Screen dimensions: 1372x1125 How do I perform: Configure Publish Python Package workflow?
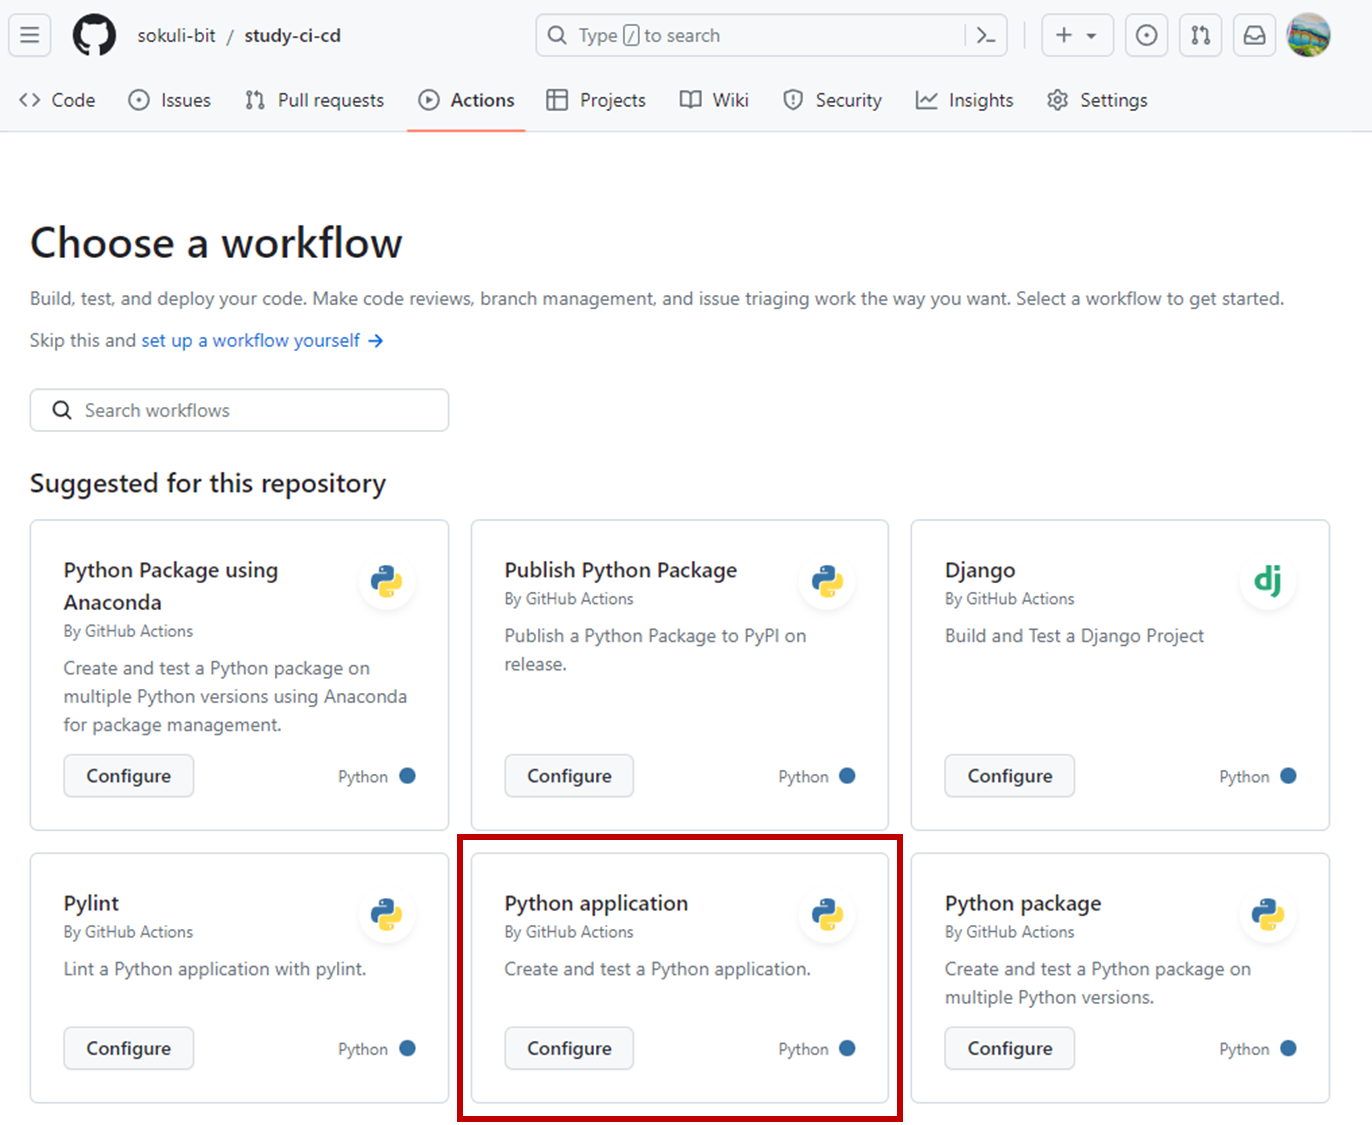(569, 776)
